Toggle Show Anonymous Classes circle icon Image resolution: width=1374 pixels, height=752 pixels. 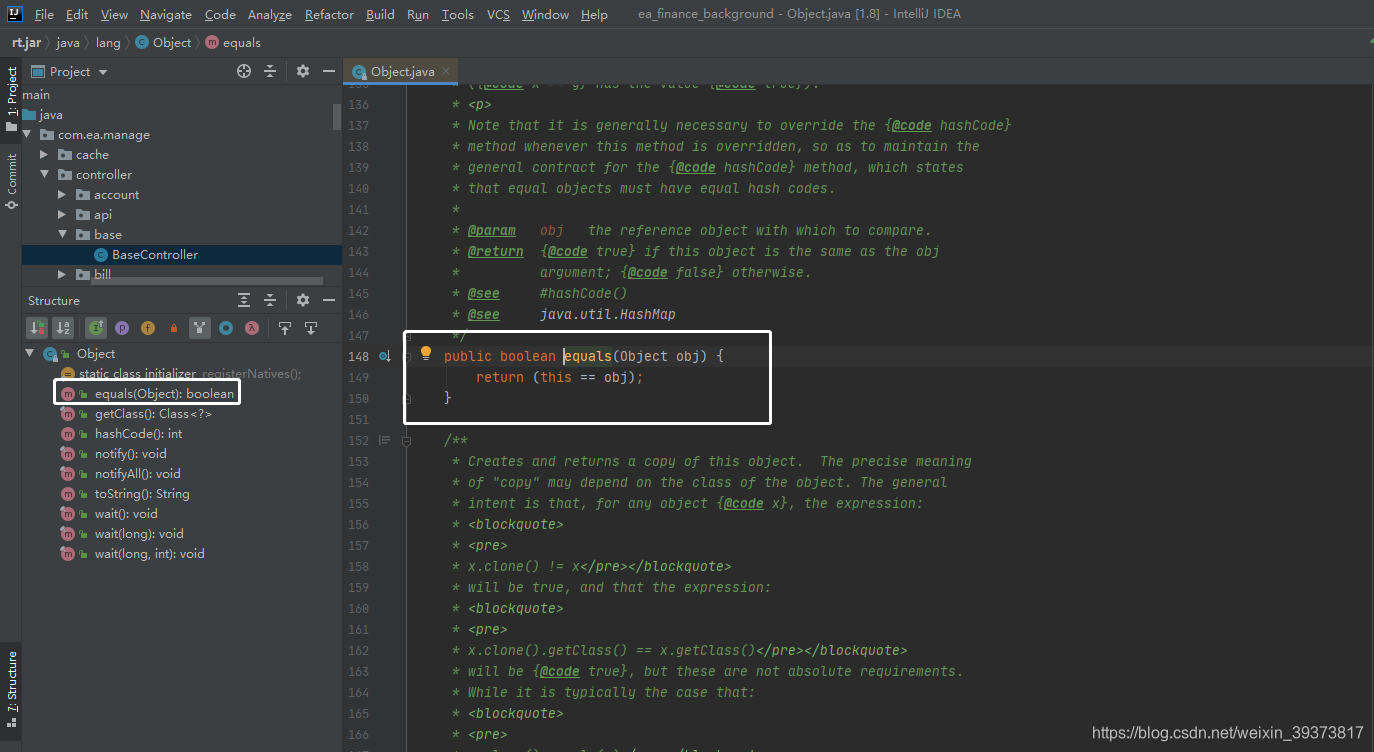click(226, 327)
